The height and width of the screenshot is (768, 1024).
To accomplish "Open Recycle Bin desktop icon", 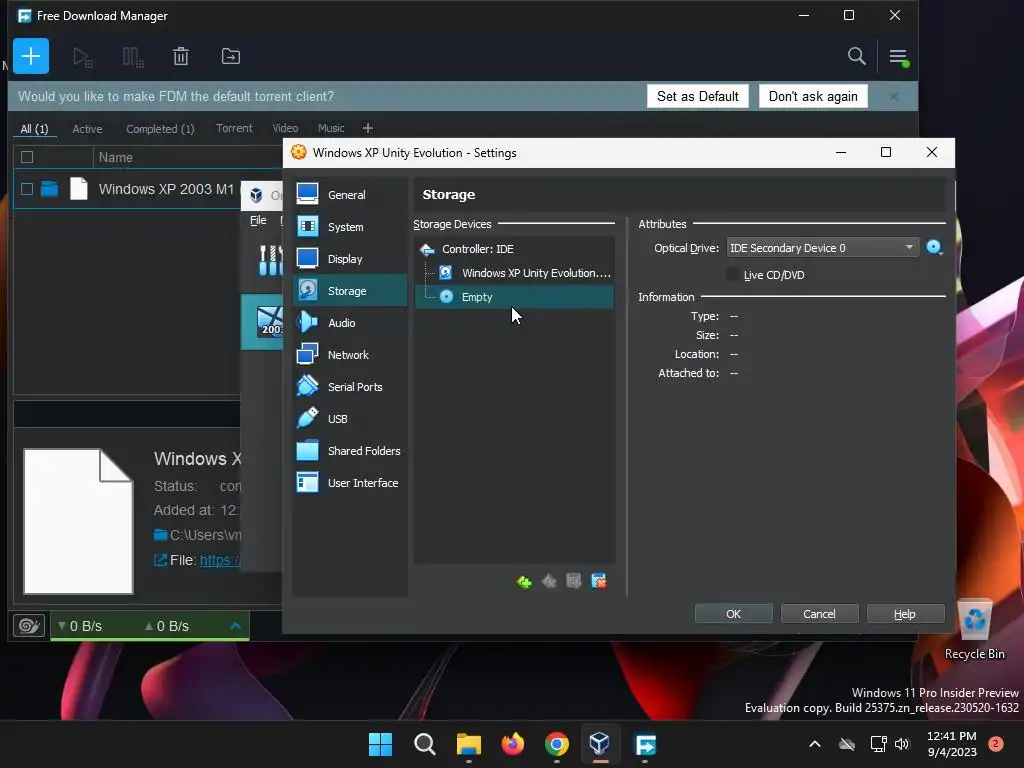I will click(x=974, y=630).
